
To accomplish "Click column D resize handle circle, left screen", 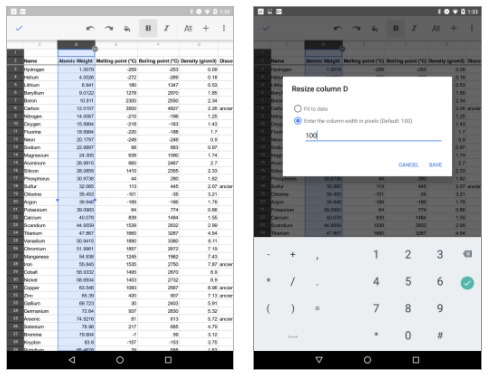I will point(95,49).
